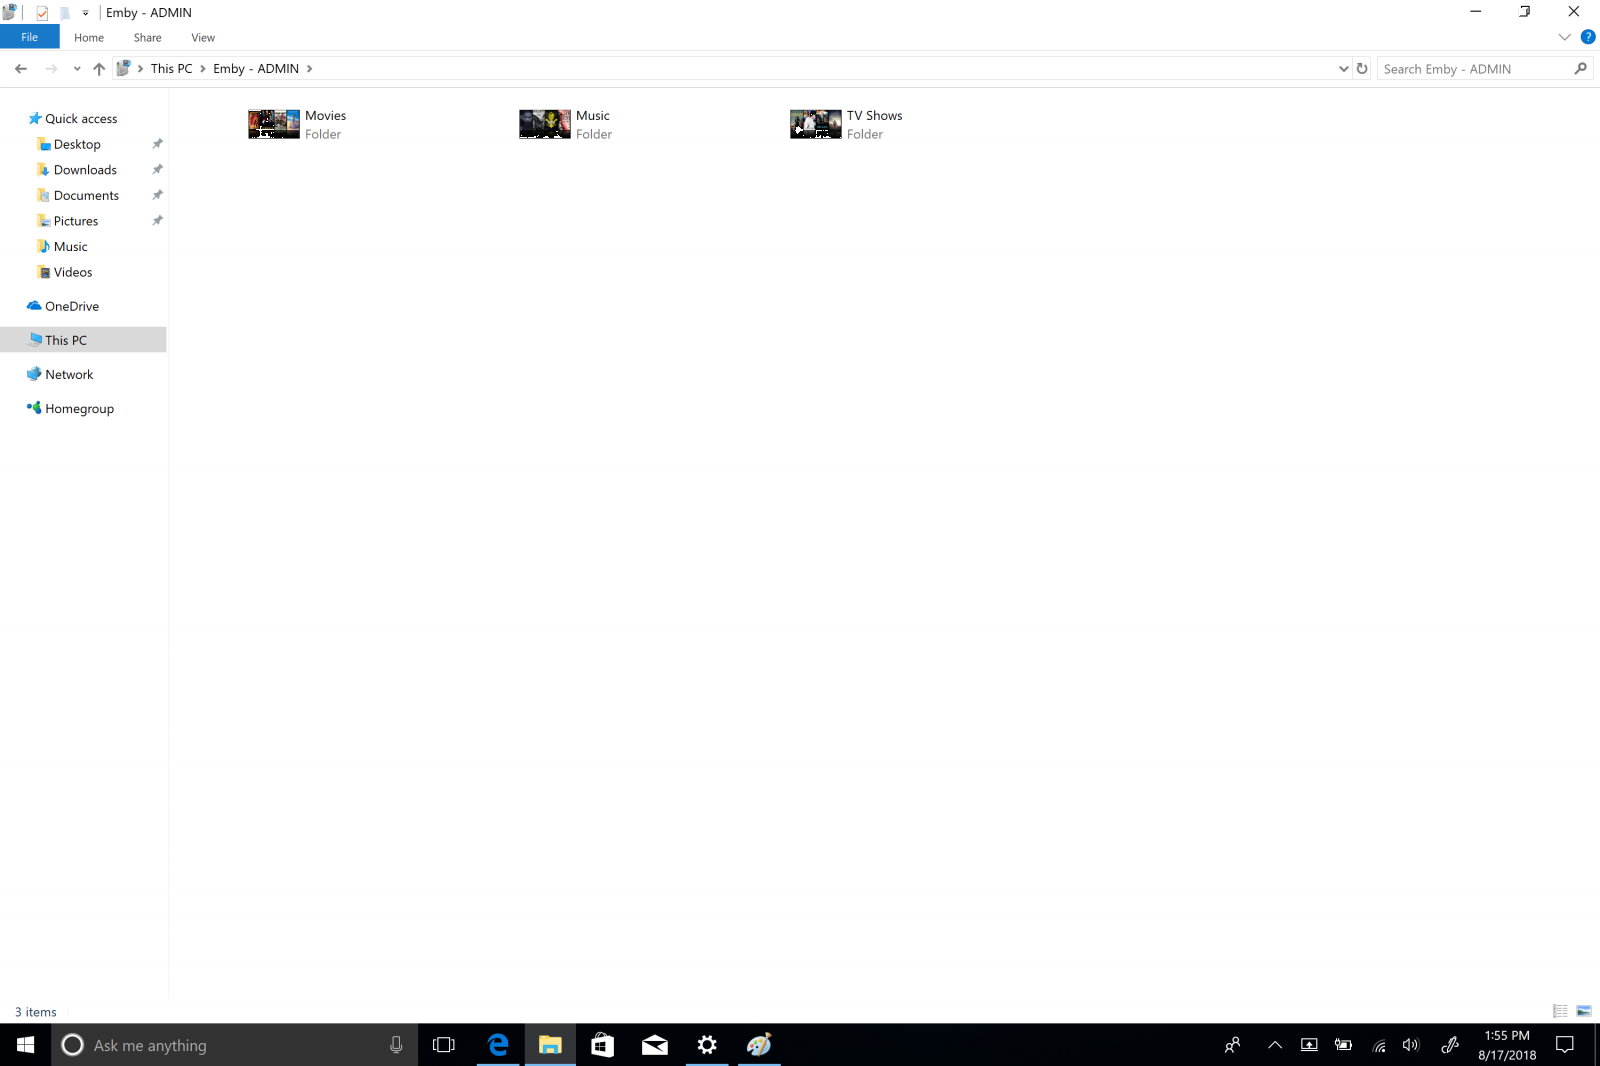Select OneDrive in the navigation pane
Viewport: 1600px width, 1066px height.
(x=72, y=306)
